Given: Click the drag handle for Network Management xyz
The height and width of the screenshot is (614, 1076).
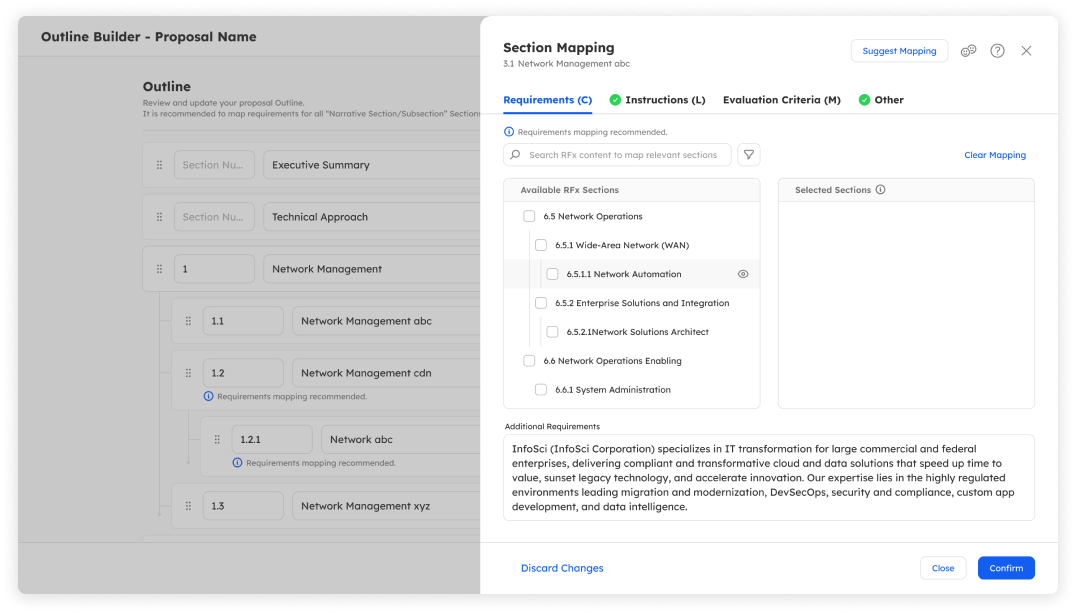Looking at the screenshot, I should pos(188,506).
